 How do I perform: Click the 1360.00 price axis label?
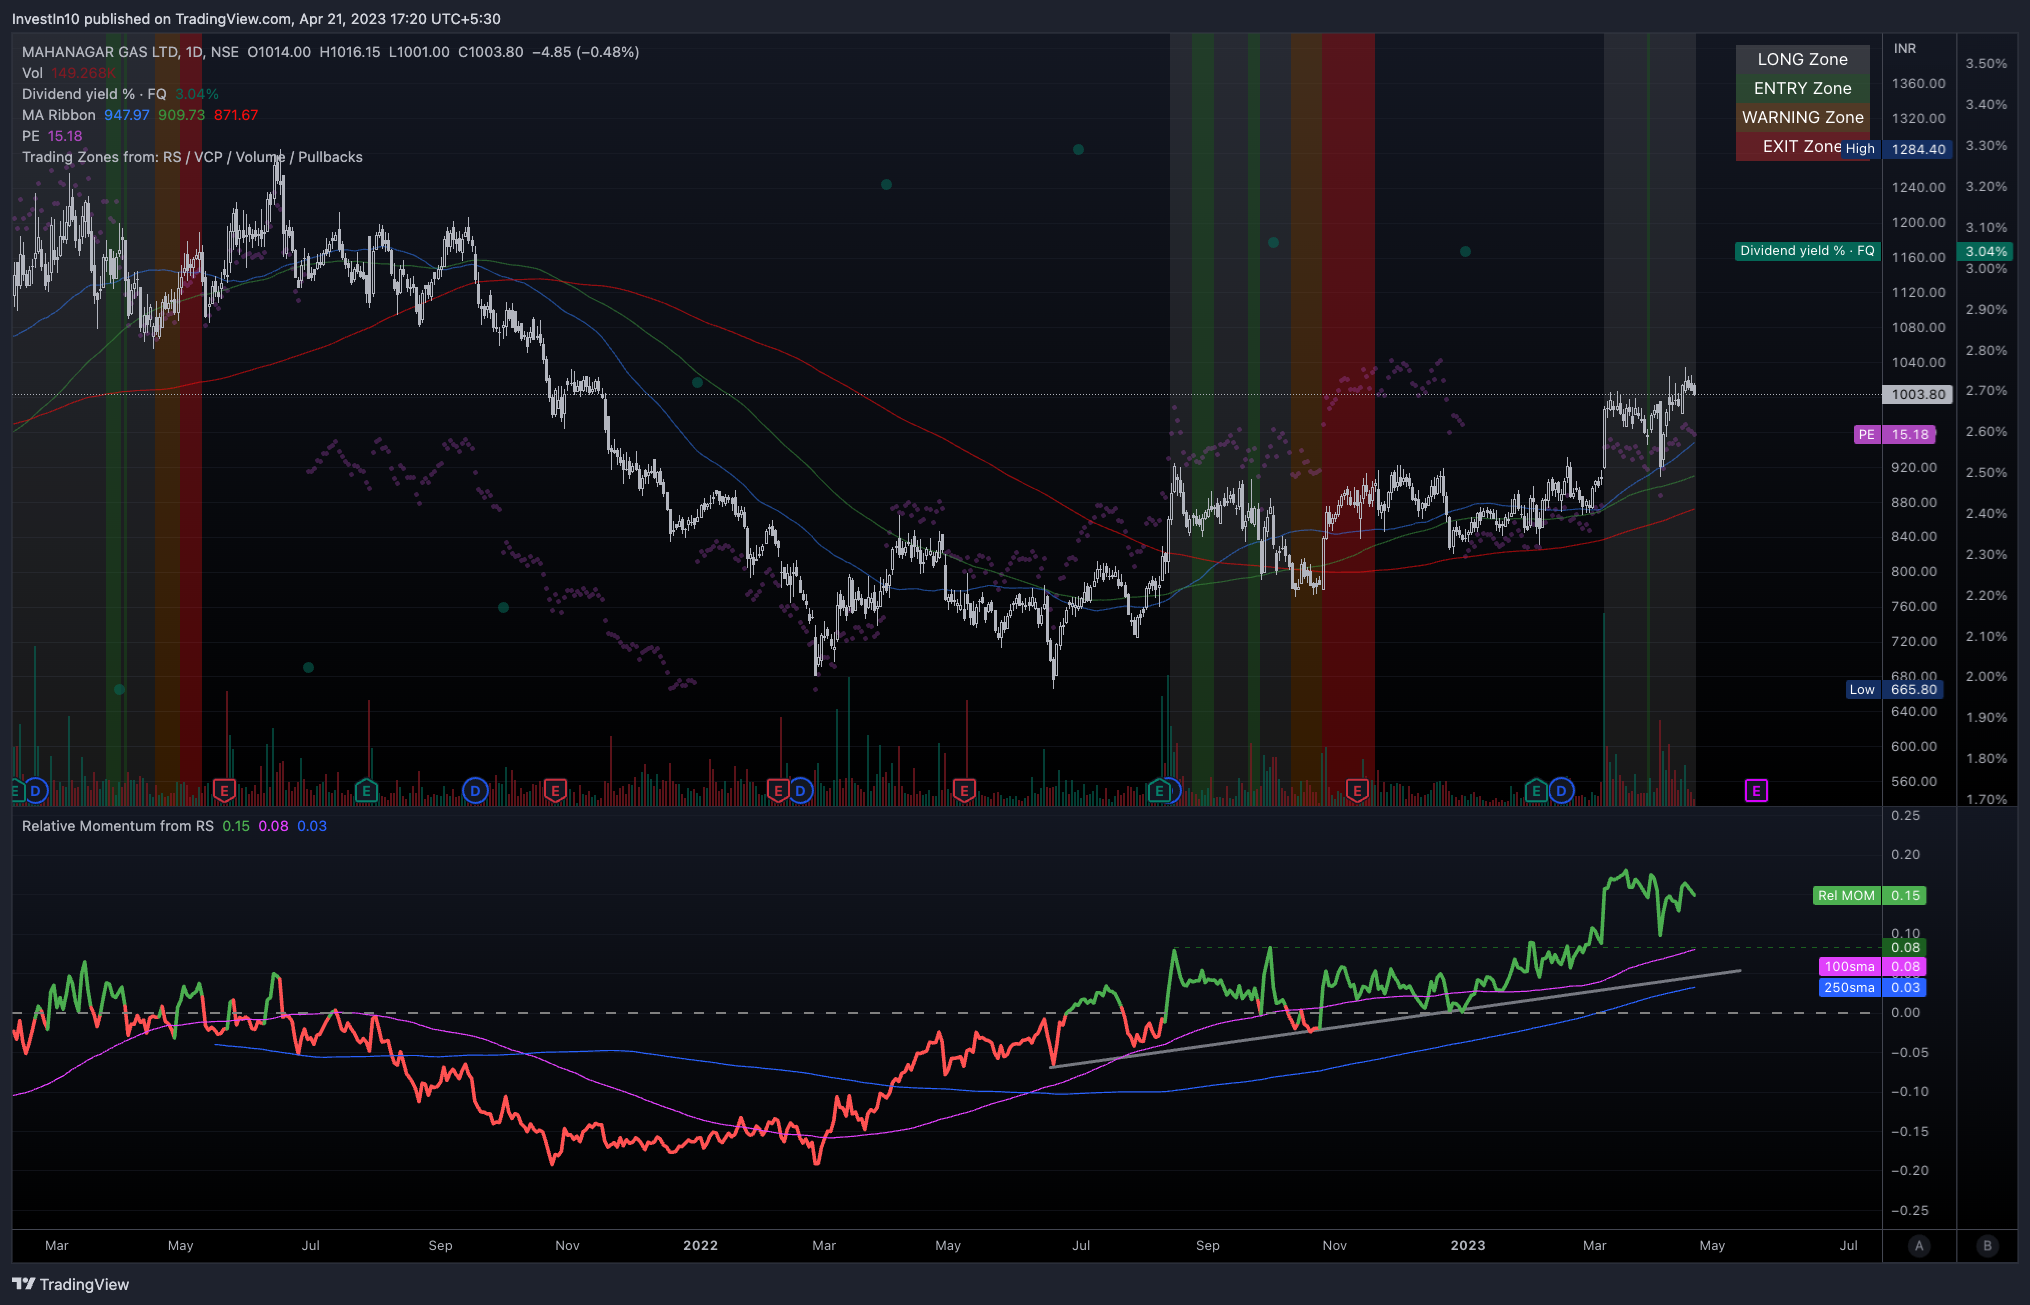coord(1918,83)
